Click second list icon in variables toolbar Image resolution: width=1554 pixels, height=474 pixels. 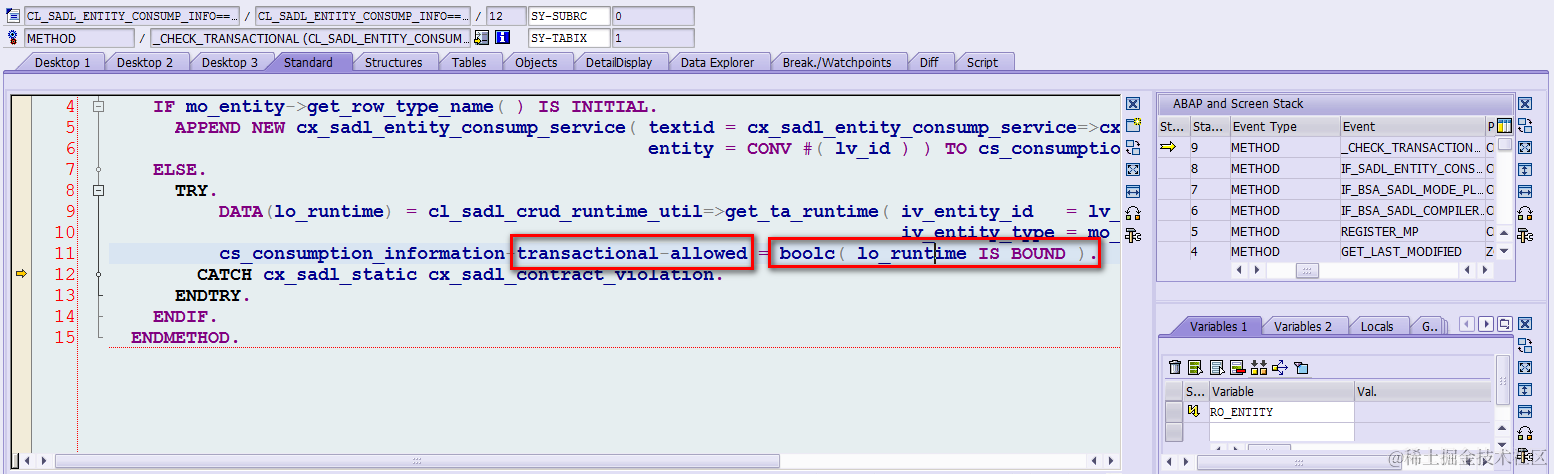coord(1216,368)
